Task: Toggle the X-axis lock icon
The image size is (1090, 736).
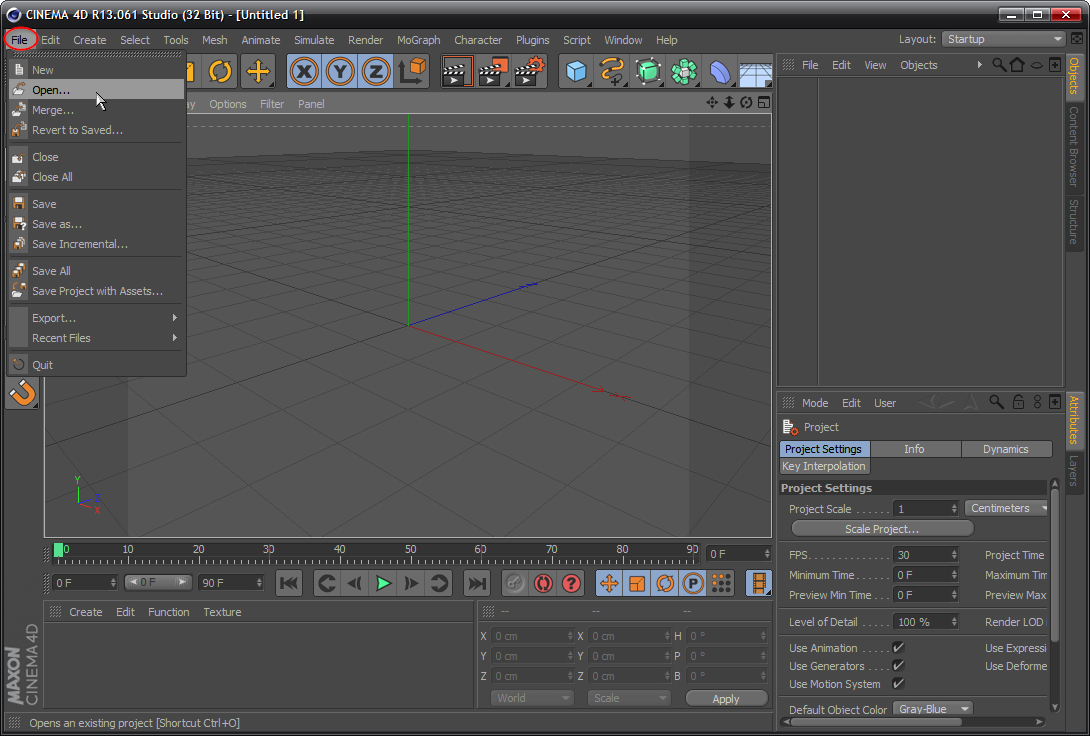Action: [x=304, y=72]
